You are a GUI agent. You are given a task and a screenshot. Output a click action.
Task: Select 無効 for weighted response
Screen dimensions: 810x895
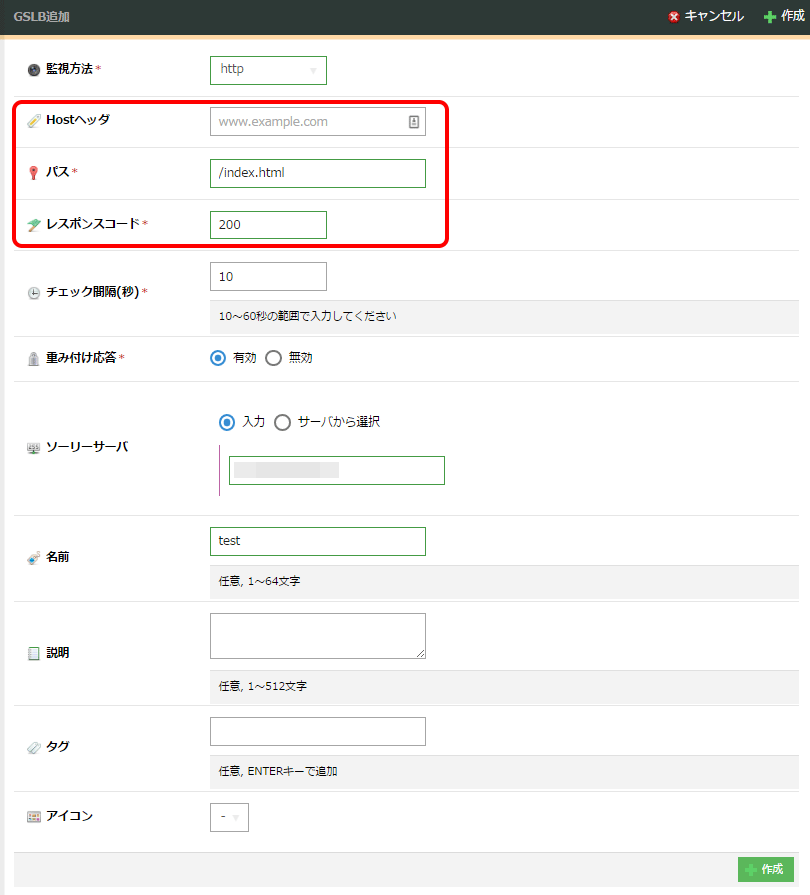point(274,358)
